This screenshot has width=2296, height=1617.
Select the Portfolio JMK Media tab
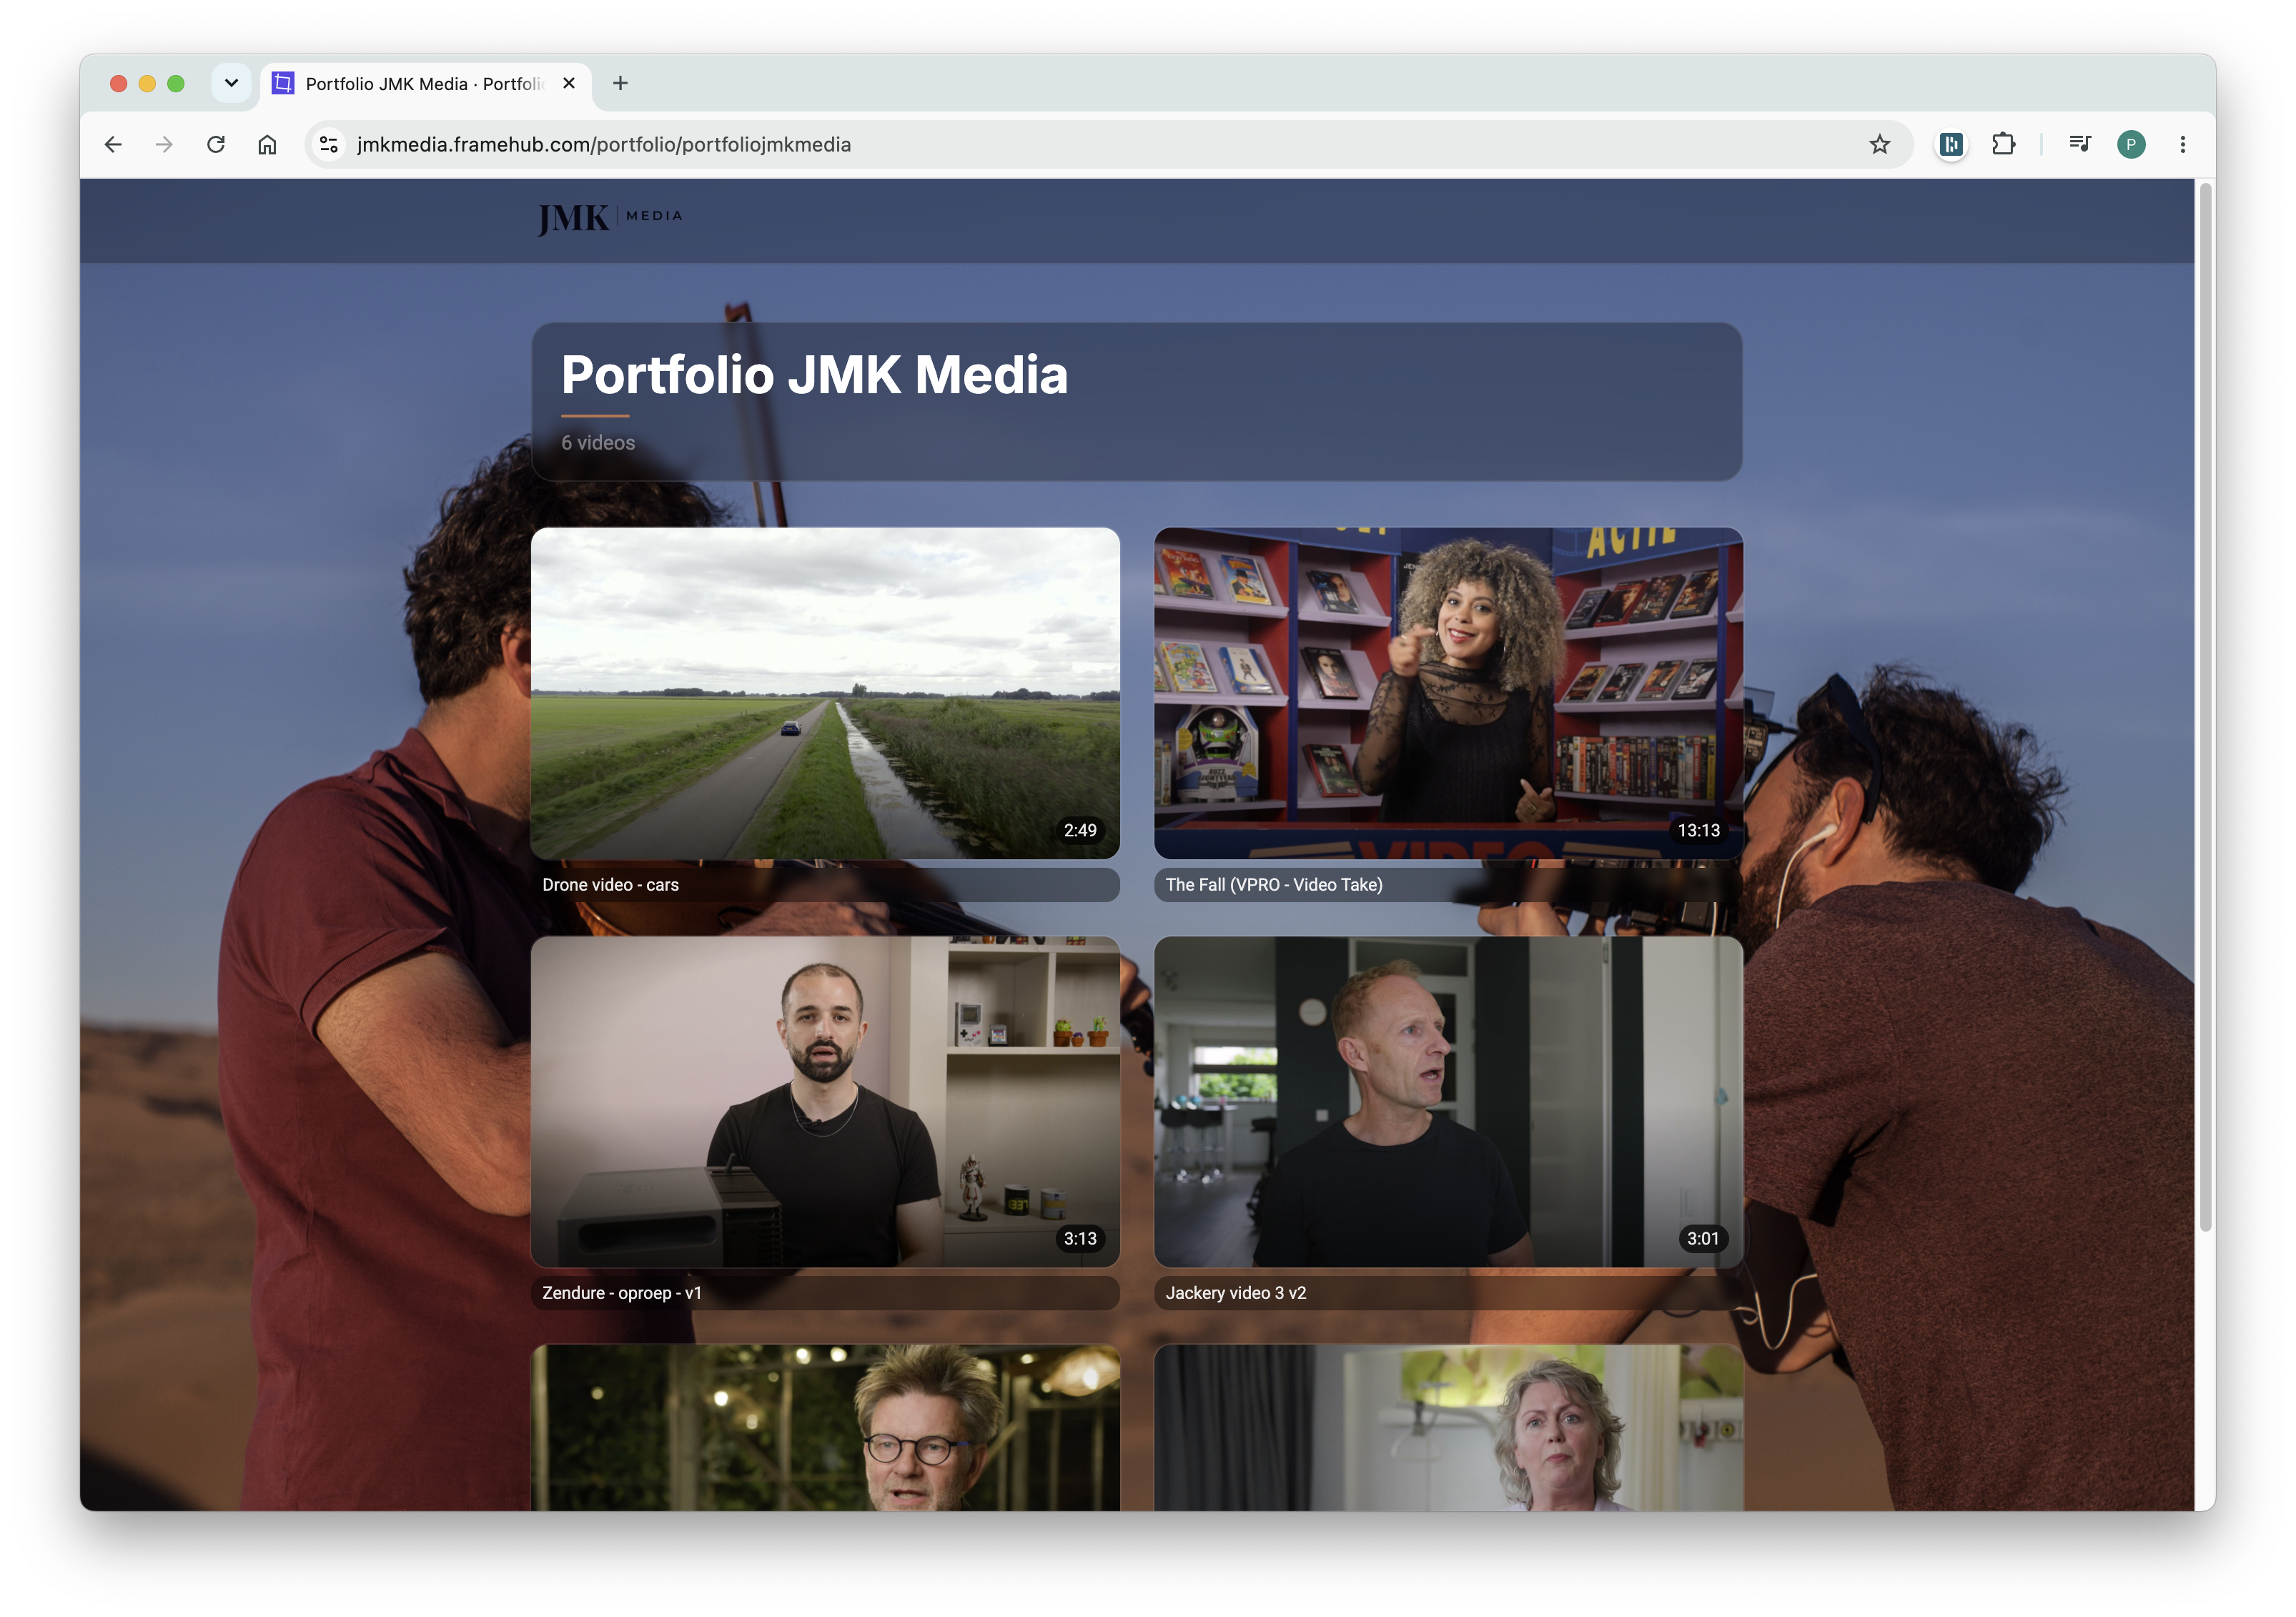tap(426, 84)
